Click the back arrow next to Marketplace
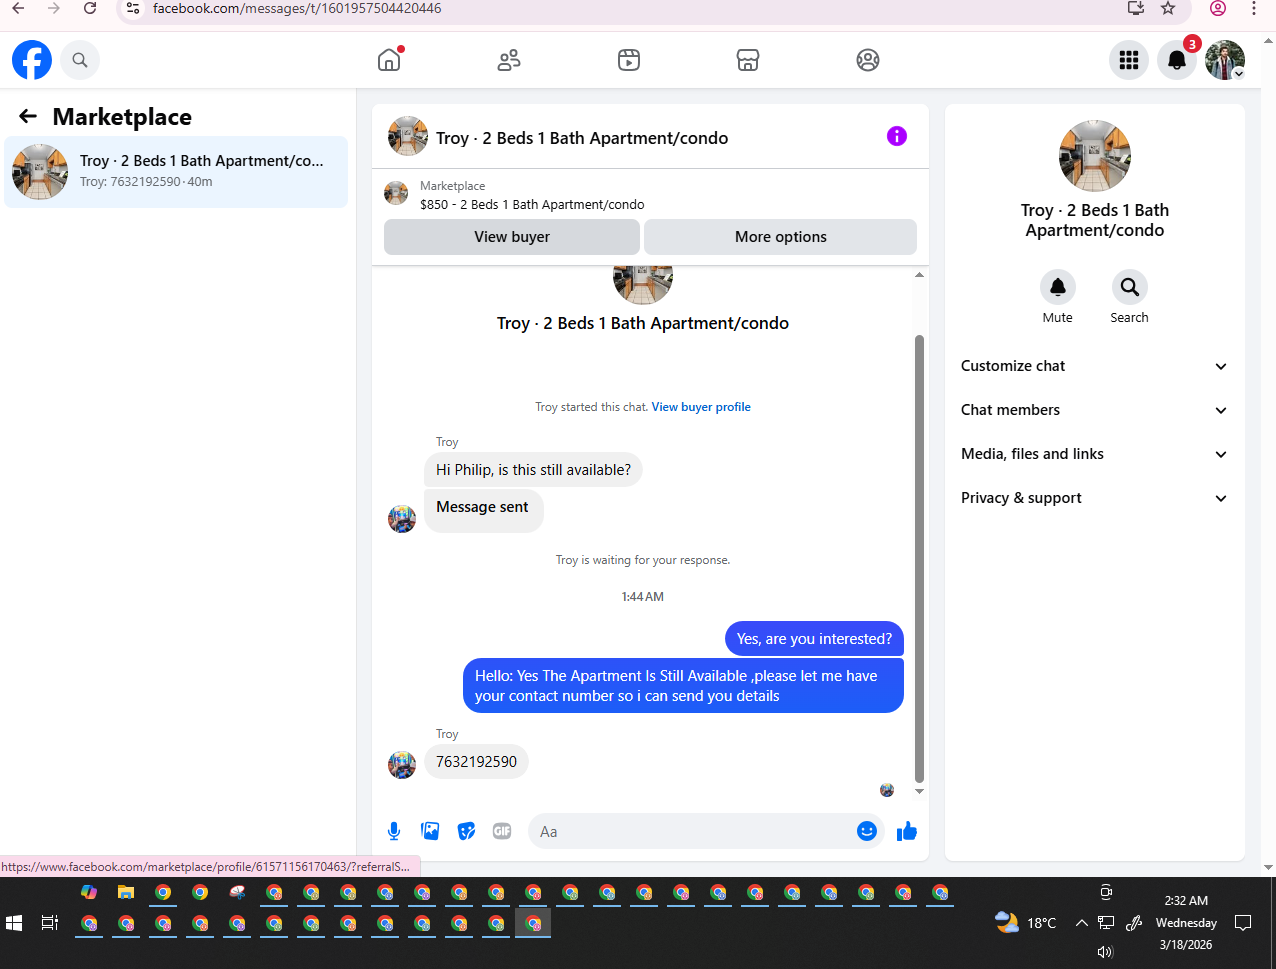1276x969 pixels. tap(28, 116)
